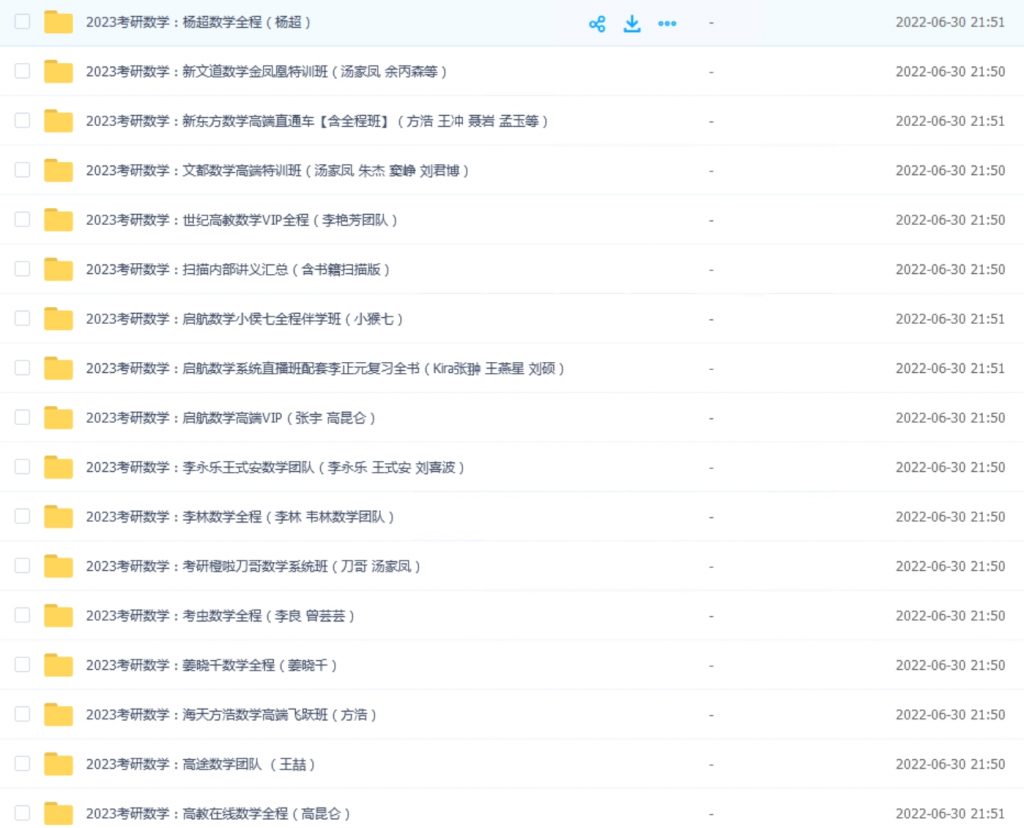
Task: Open folder name 启航数学系统直播班配套李正元复习全书
Action: tap(325, 369)
